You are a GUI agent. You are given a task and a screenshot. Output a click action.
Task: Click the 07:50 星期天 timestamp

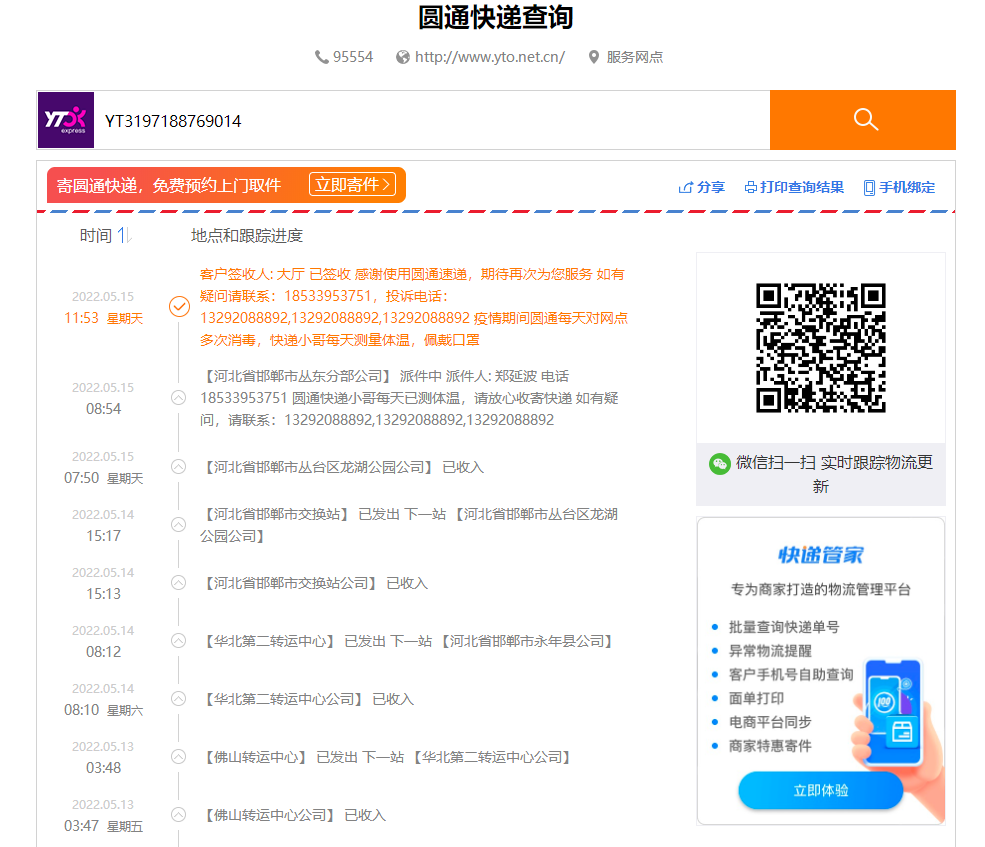(x=104, y=478)
